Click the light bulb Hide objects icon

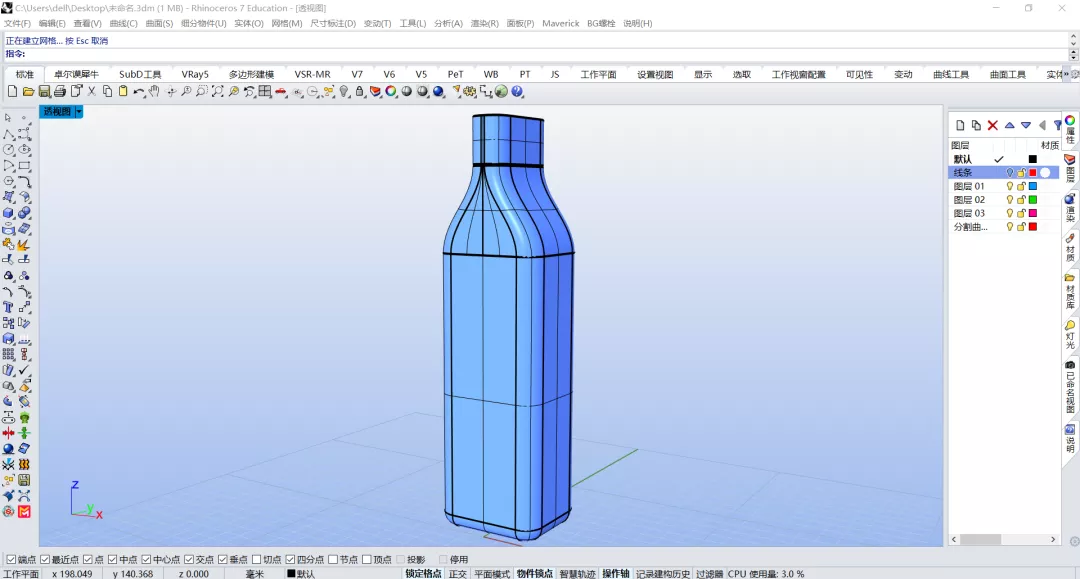tap(344, 92)
